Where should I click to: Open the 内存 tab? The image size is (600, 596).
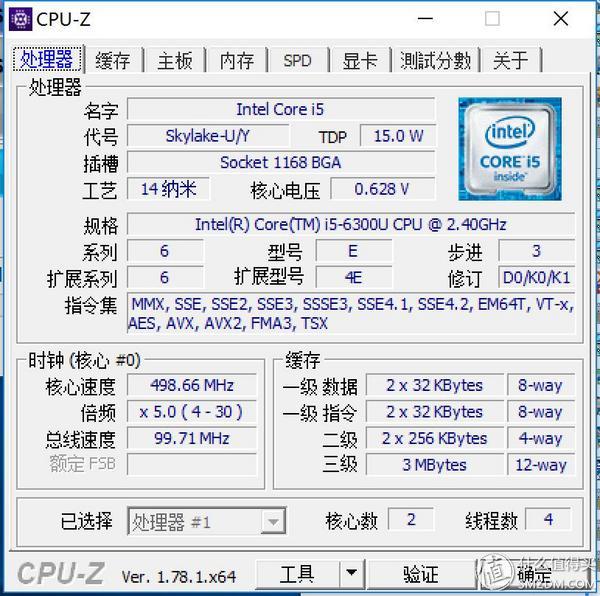coord(237,60)
